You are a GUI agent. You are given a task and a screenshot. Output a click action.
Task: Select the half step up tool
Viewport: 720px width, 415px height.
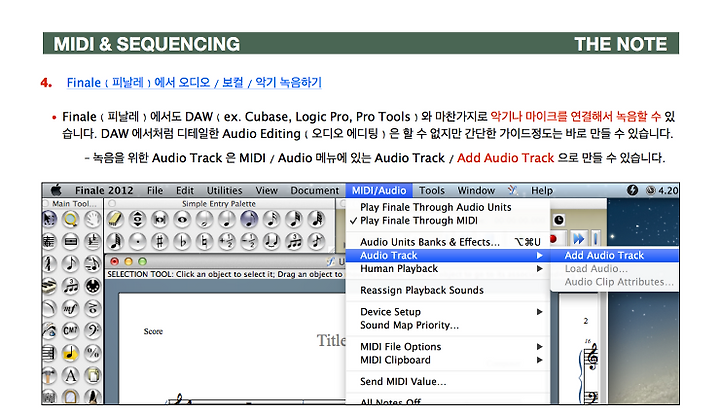tap(226, 241)
